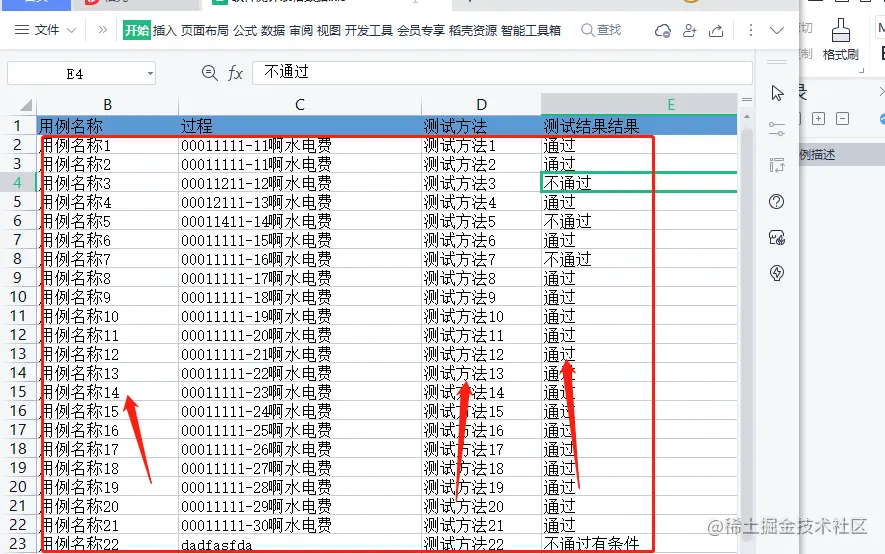
Task: Select header cell 测试结果结果
Action: pyautogui.click(x=639, y=126)
